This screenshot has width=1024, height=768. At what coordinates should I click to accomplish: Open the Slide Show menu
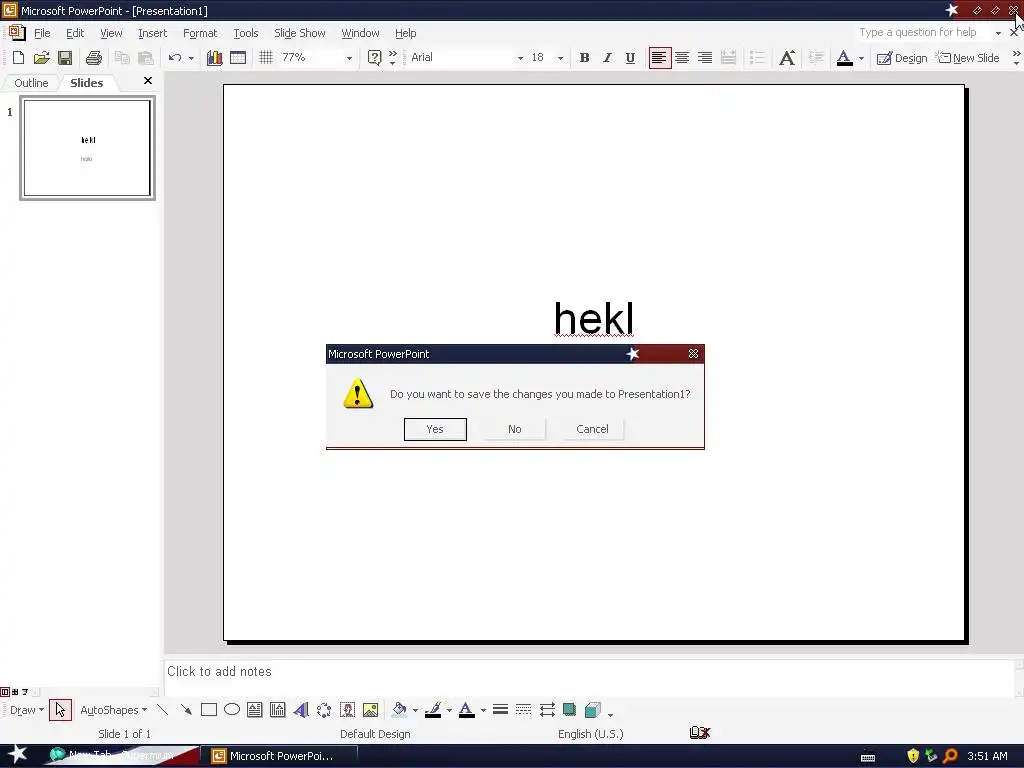tap(299, 33)
